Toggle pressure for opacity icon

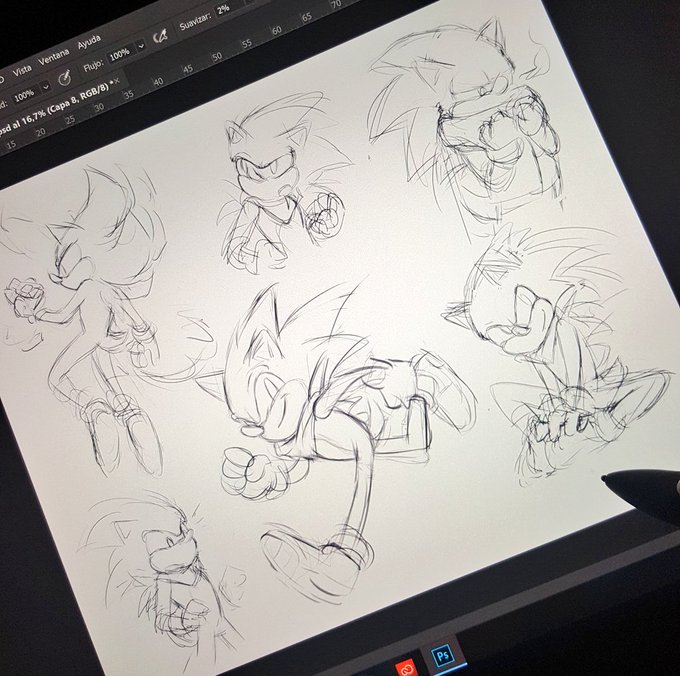click(65, 78)
